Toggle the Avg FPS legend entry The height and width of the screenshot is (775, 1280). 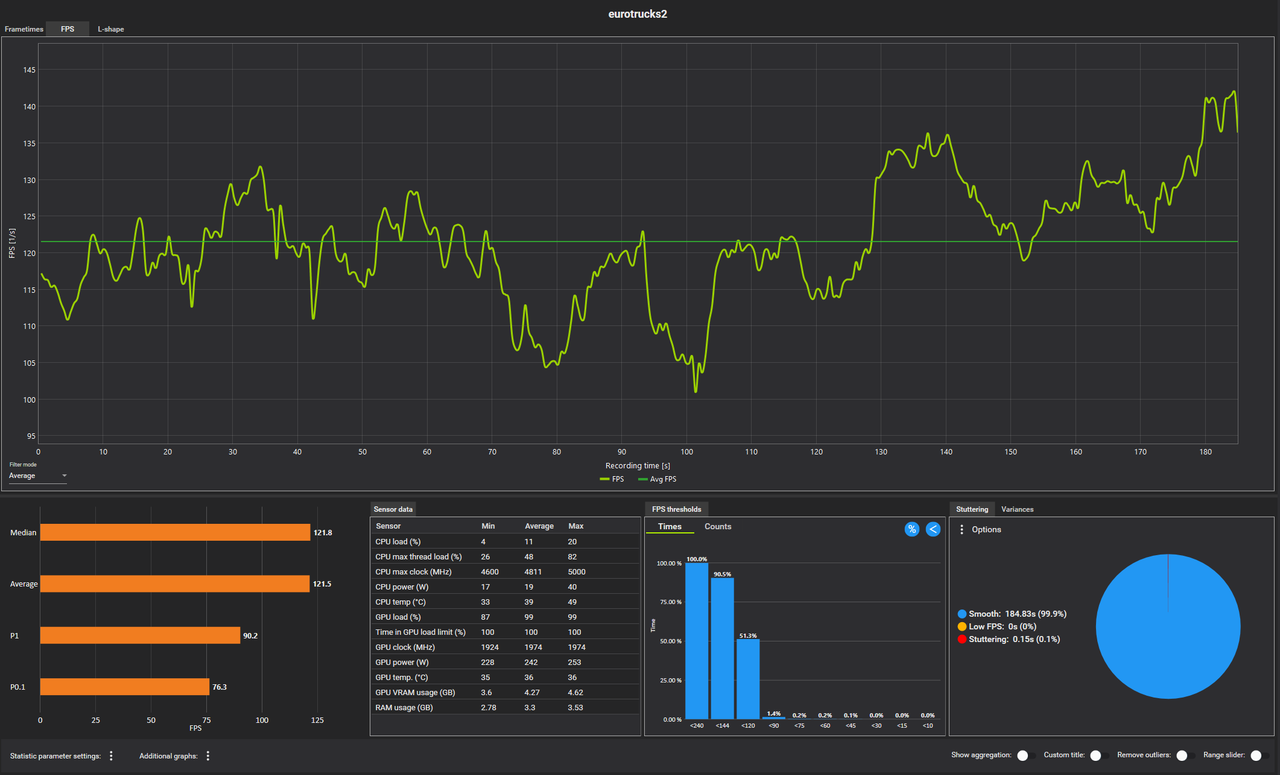point(657,479)
